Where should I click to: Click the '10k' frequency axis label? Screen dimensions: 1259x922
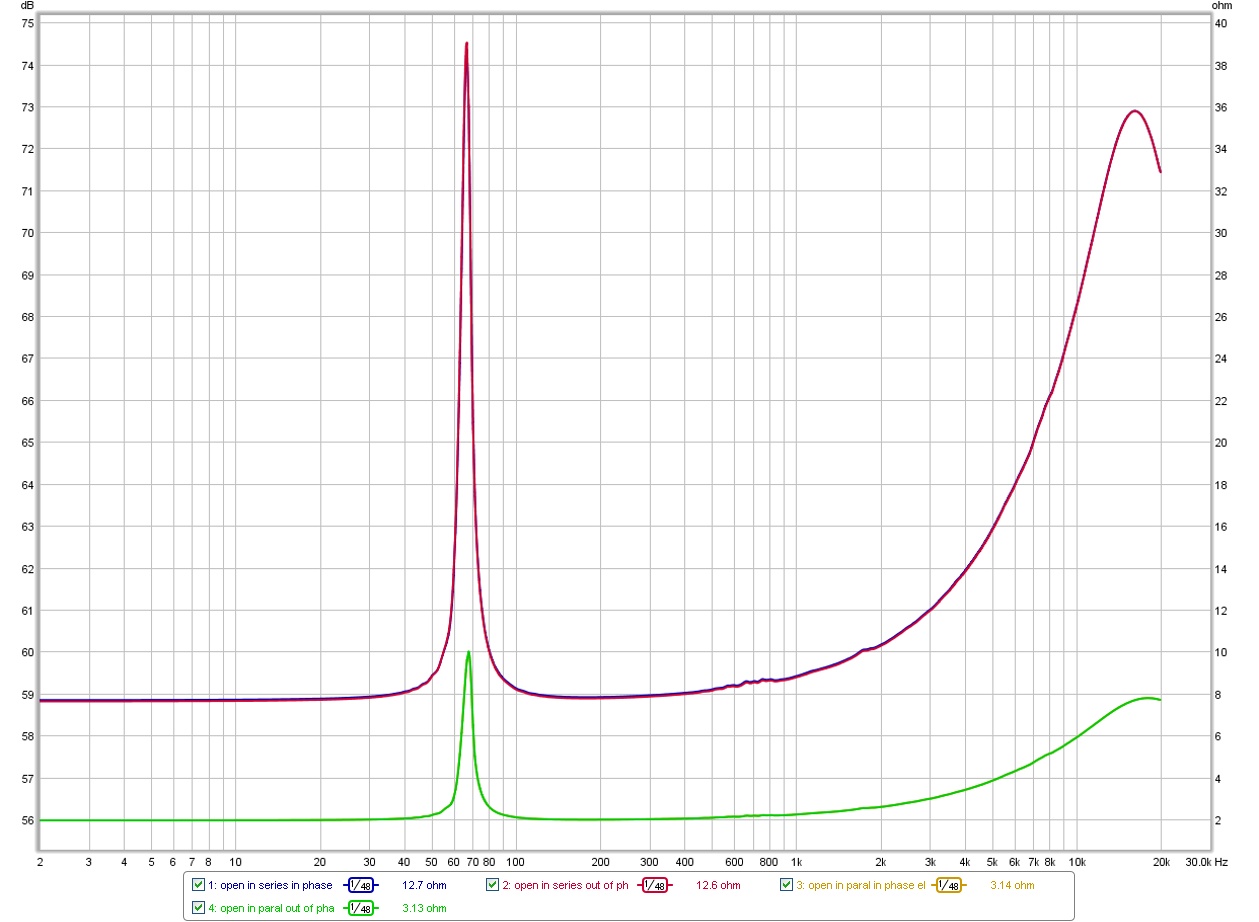tap(1077, 861)
